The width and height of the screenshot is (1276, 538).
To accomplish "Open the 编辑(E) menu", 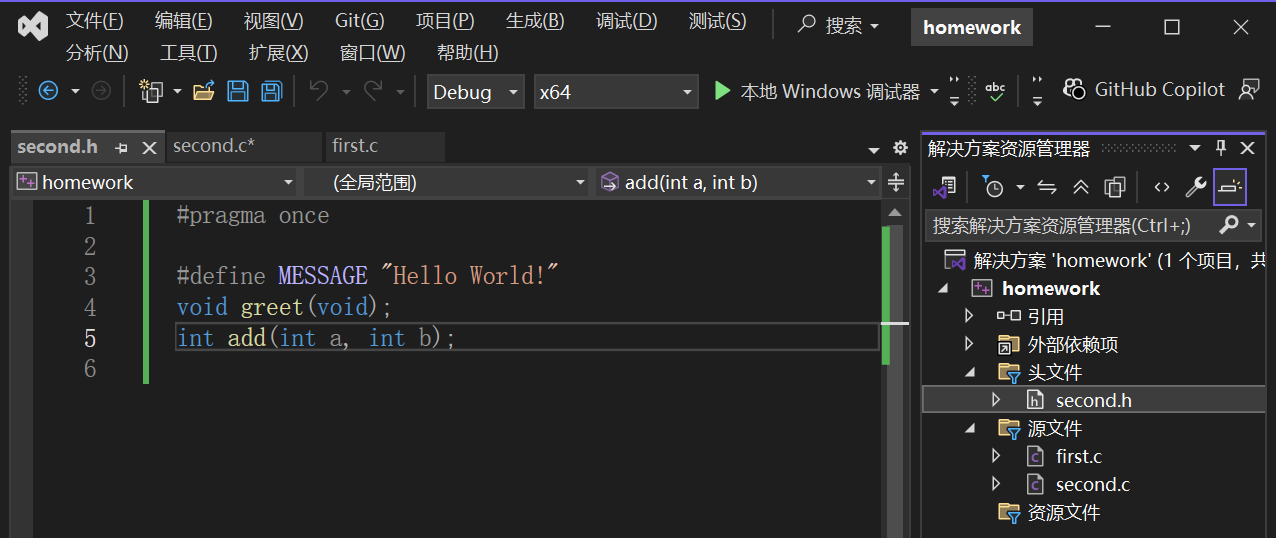I will 183,21.
